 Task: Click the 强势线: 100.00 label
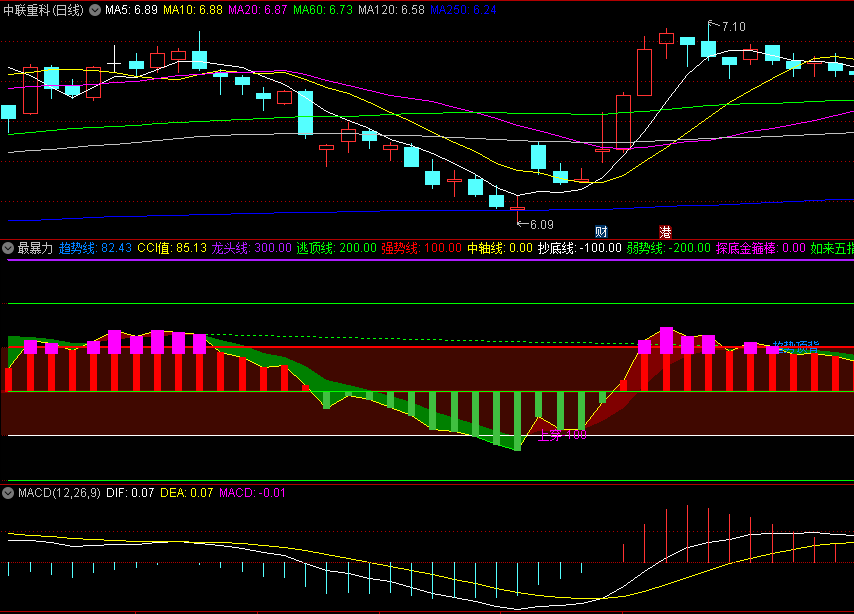coord(422,248)
